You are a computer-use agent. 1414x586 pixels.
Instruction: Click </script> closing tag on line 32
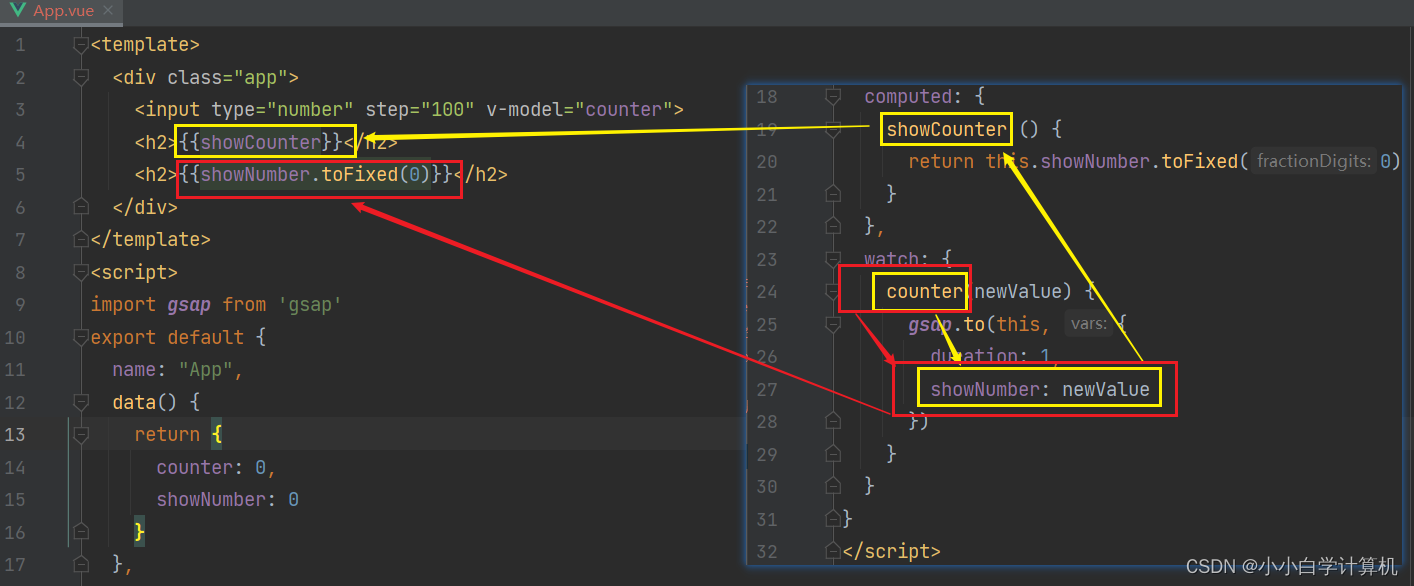[x=892, y=551]
